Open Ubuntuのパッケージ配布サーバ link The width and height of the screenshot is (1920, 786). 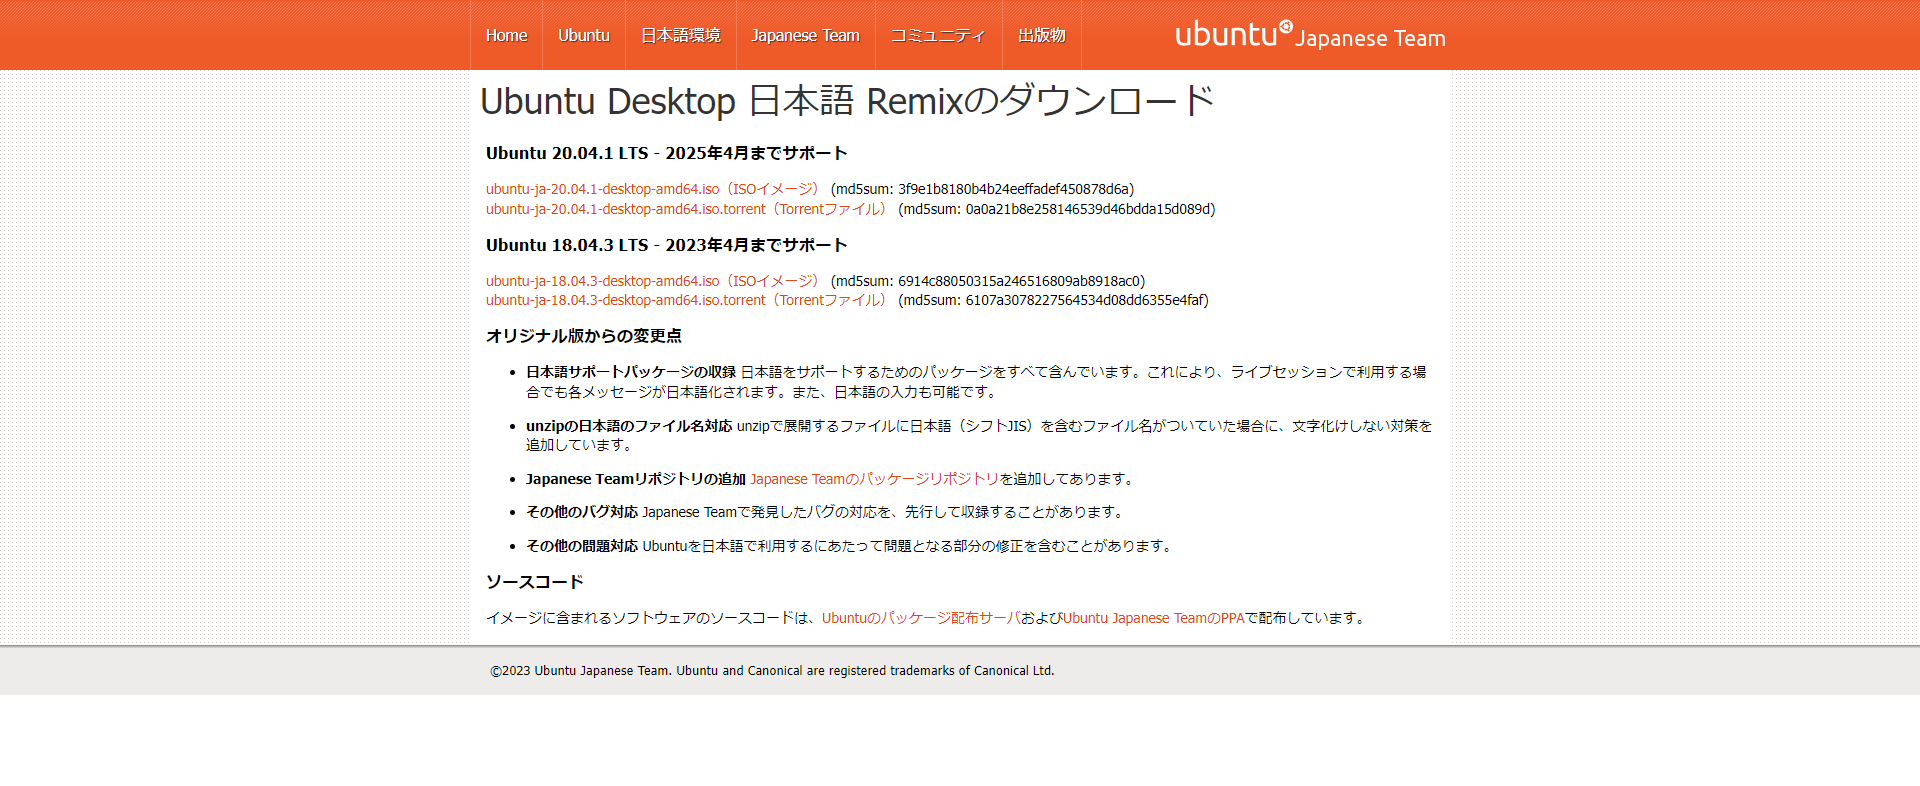point(921,618)
